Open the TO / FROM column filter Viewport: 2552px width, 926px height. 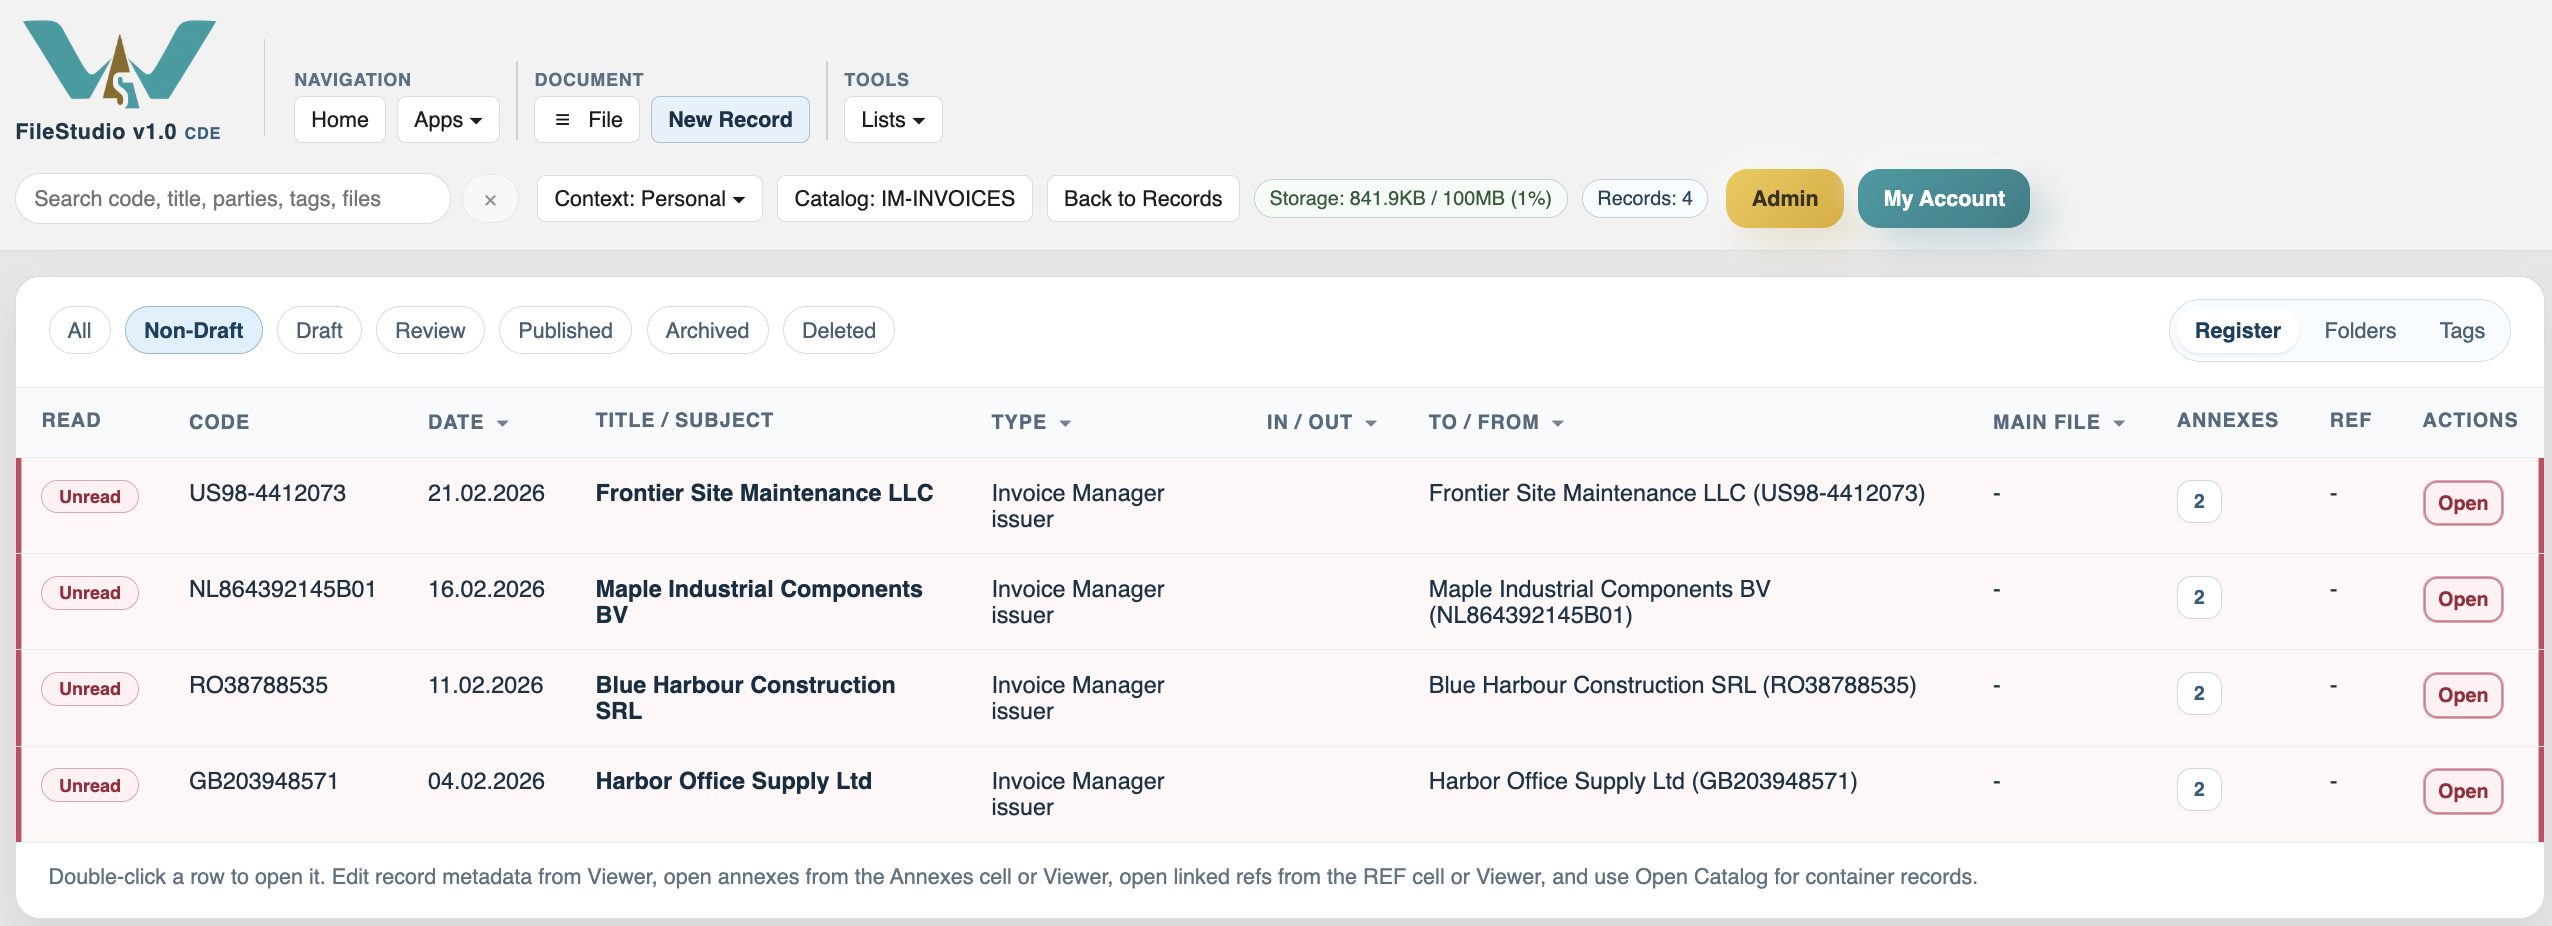pos(1558,423)
